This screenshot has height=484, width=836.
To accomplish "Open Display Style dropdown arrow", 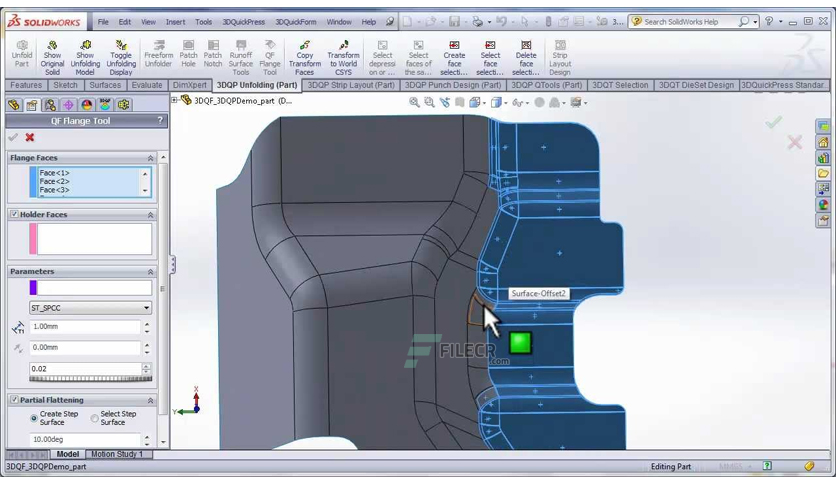I will coord(505,103).
